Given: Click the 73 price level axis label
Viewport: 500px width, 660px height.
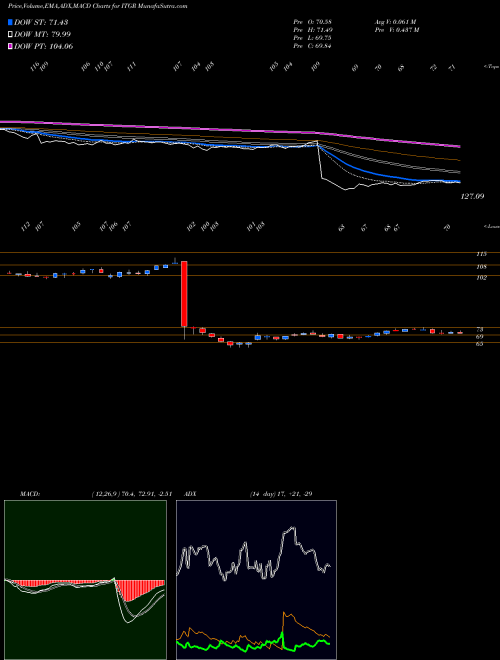Looking at the screenshot, I should [480, 330].
